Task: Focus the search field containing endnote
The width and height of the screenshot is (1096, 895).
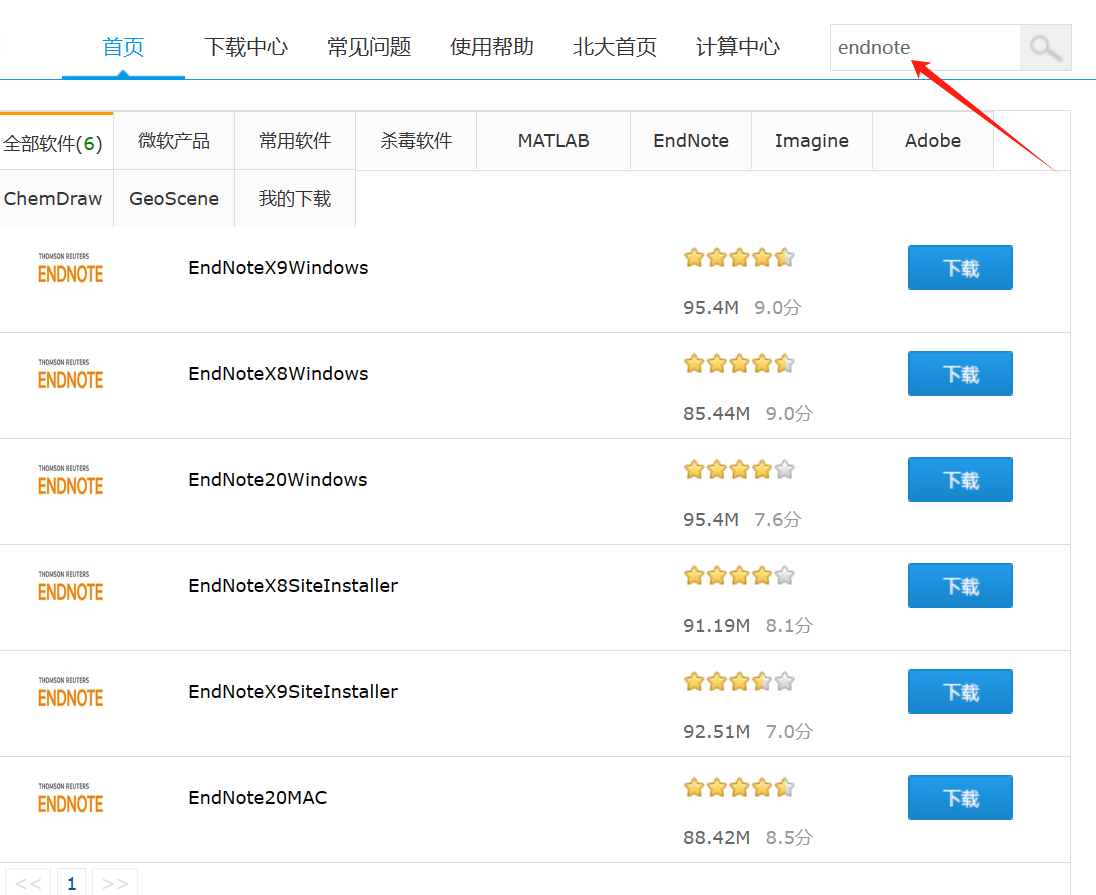Action: (924, 48)
